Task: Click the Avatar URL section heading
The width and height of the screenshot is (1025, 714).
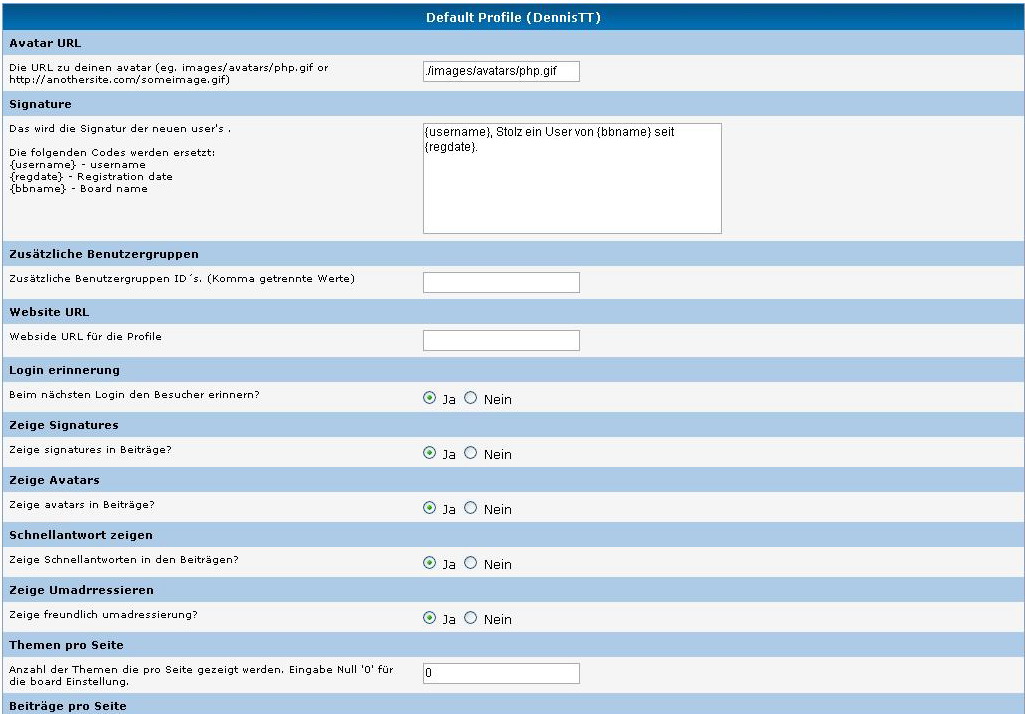Action: (x=45, y=43)
